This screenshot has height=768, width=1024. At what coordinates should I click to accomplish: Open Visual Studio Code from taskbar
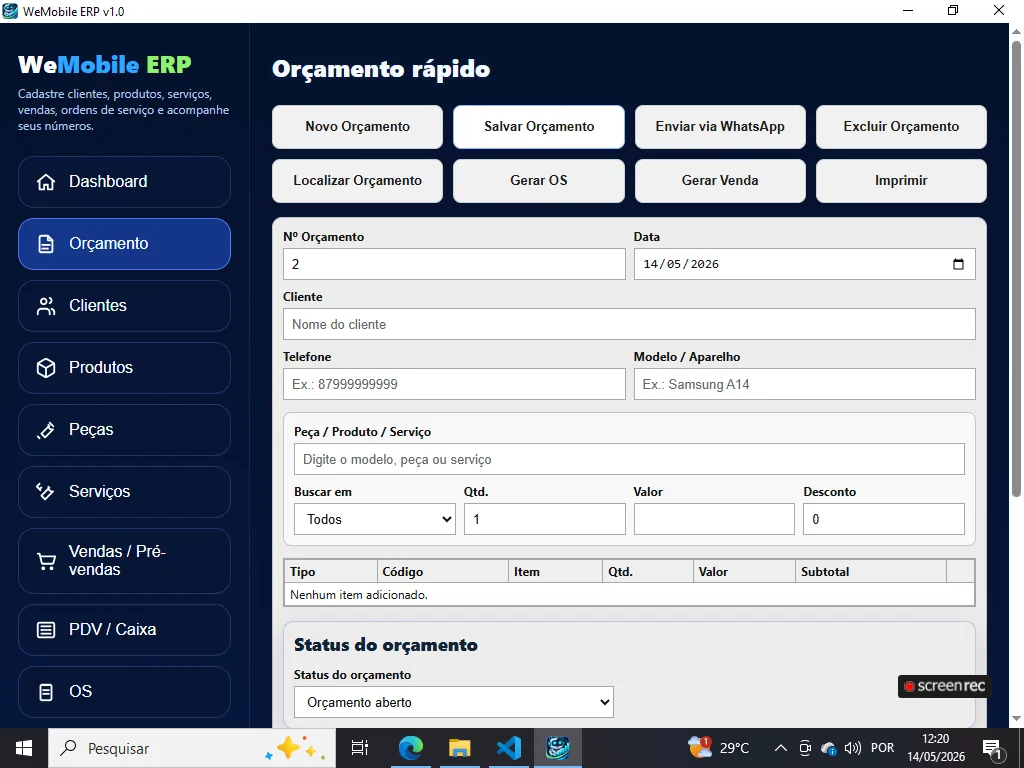[509, 748]
